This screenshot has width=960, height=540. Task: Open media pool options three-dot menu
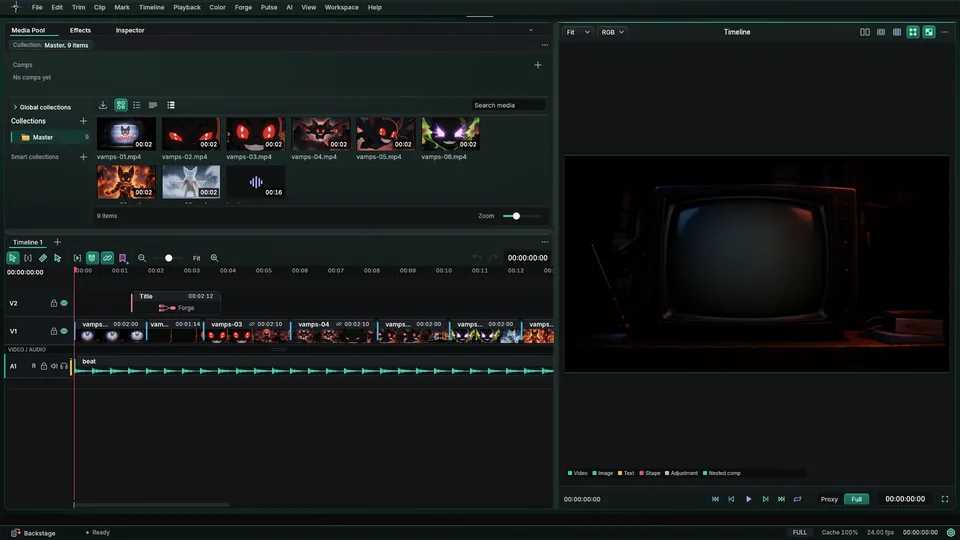544,45
